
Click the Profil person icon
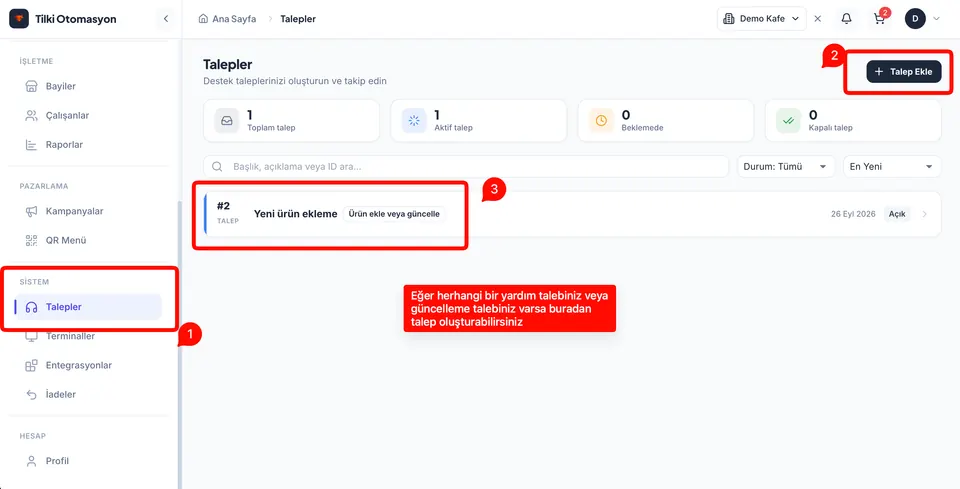[x=31, y=461]
